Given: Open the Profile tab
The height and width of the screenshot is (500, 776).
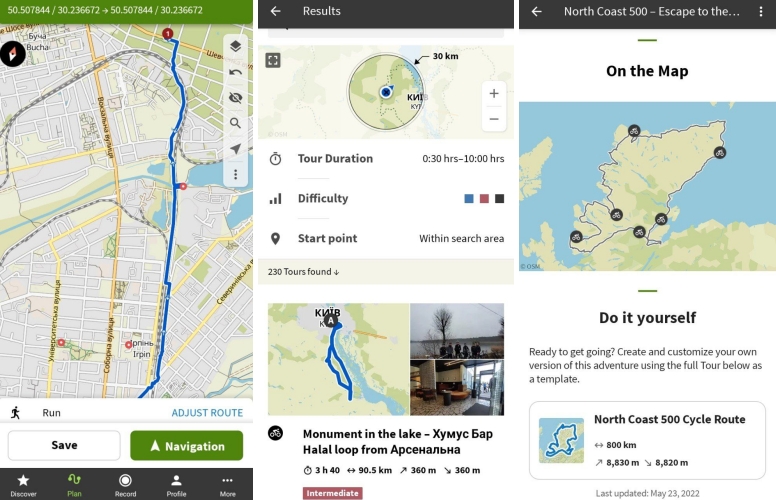Looking at the screenshot, I should tap(176, 485).
